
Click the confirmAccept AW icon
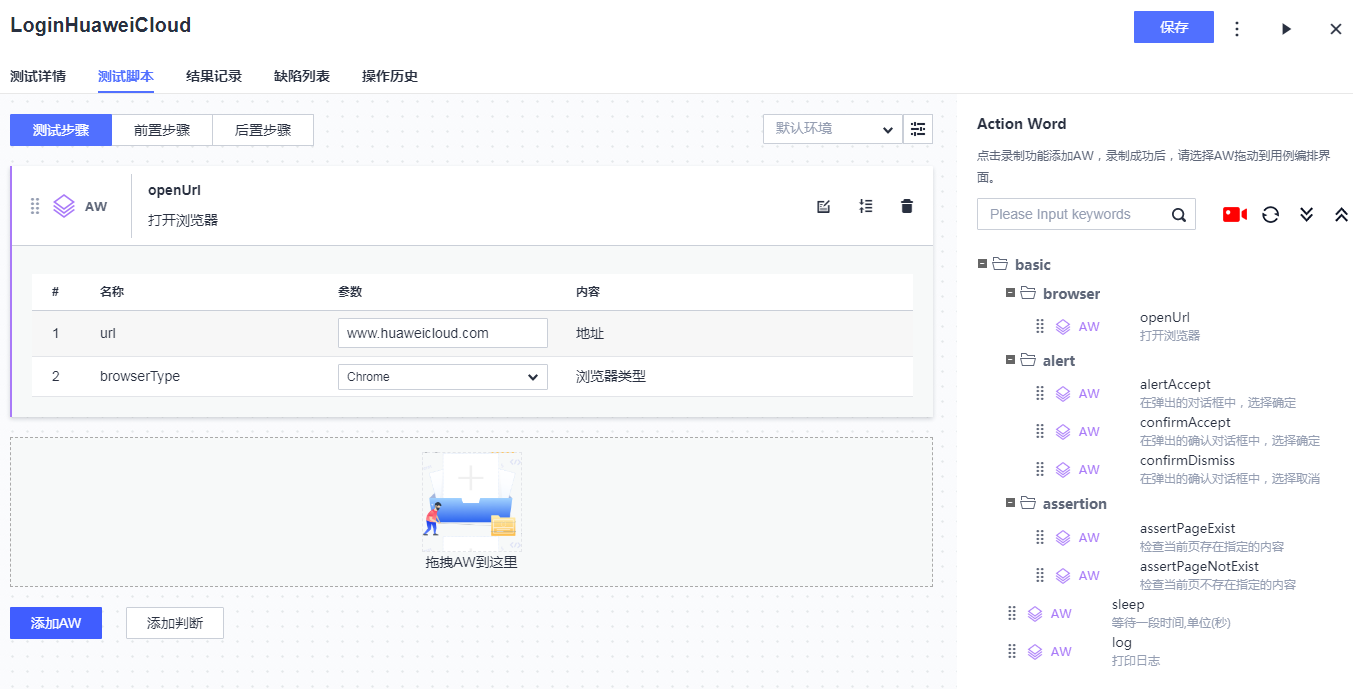coord(1064,431)
